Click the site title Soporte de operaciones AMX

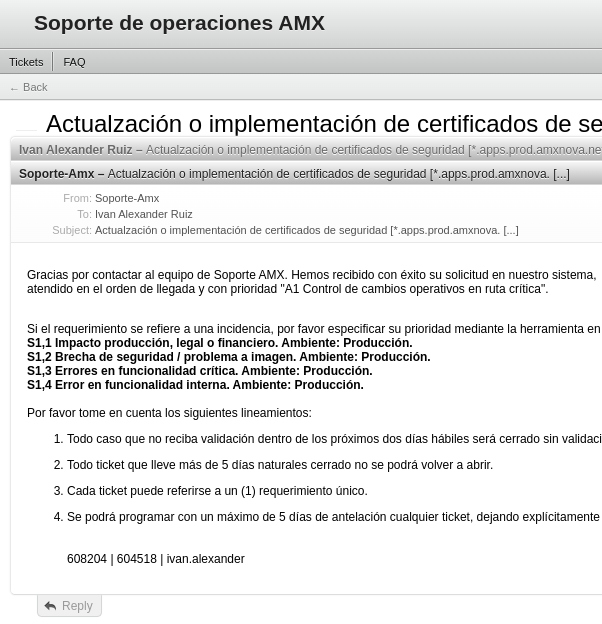179,23
